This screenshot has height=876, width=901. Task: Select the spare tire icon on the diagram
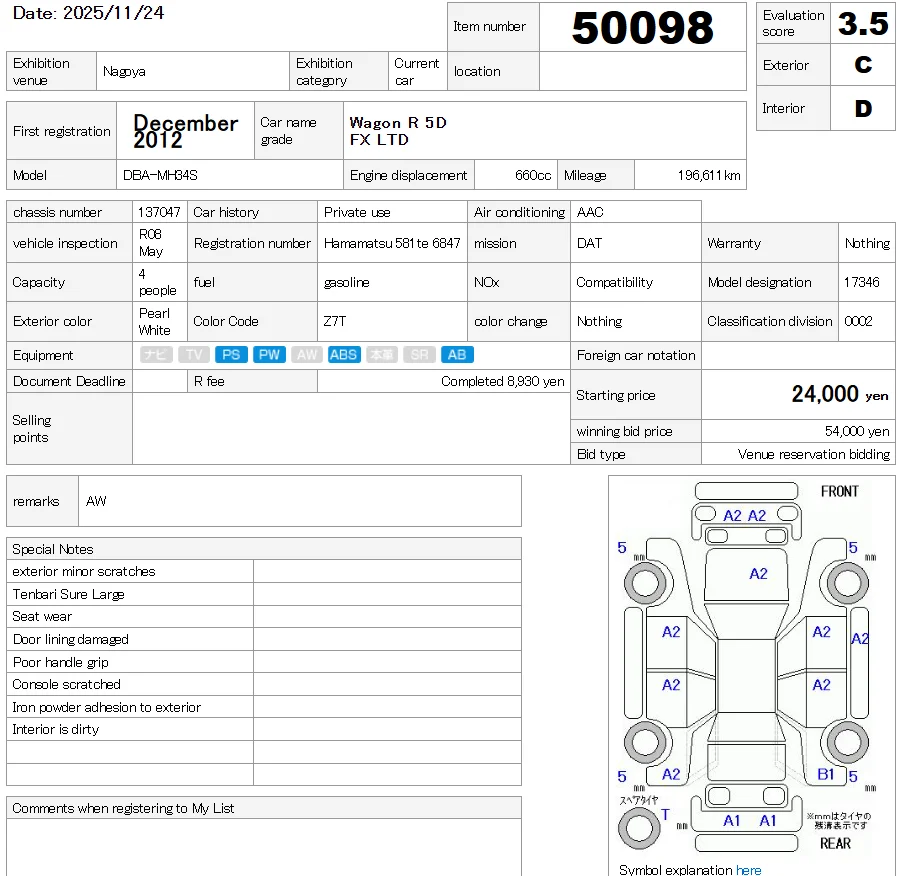(641, 826)
